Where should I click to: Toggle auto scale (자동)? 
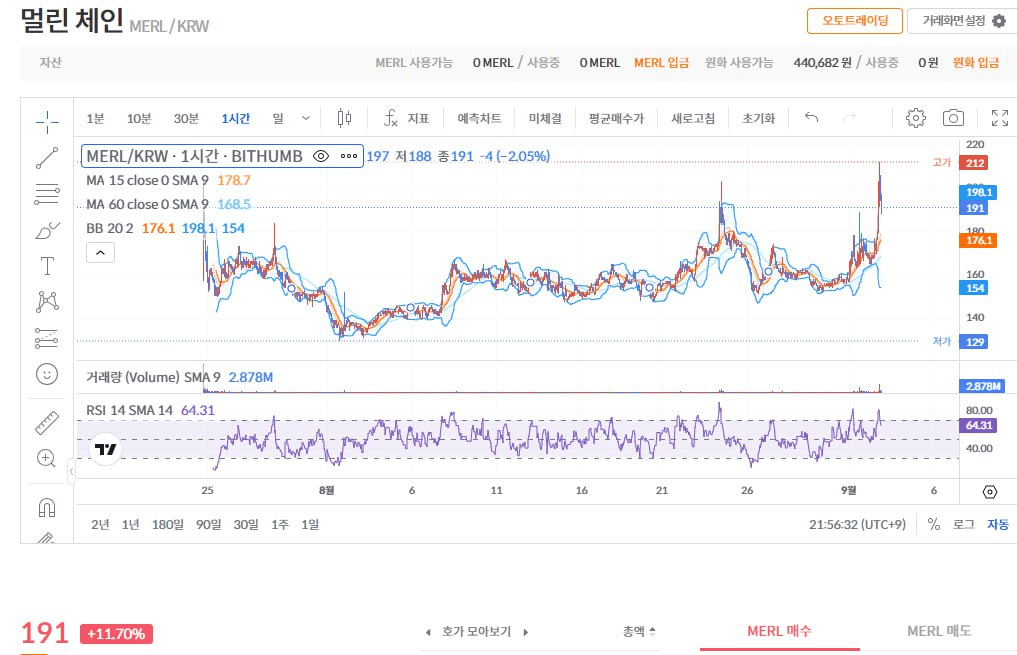pos(998,524)
